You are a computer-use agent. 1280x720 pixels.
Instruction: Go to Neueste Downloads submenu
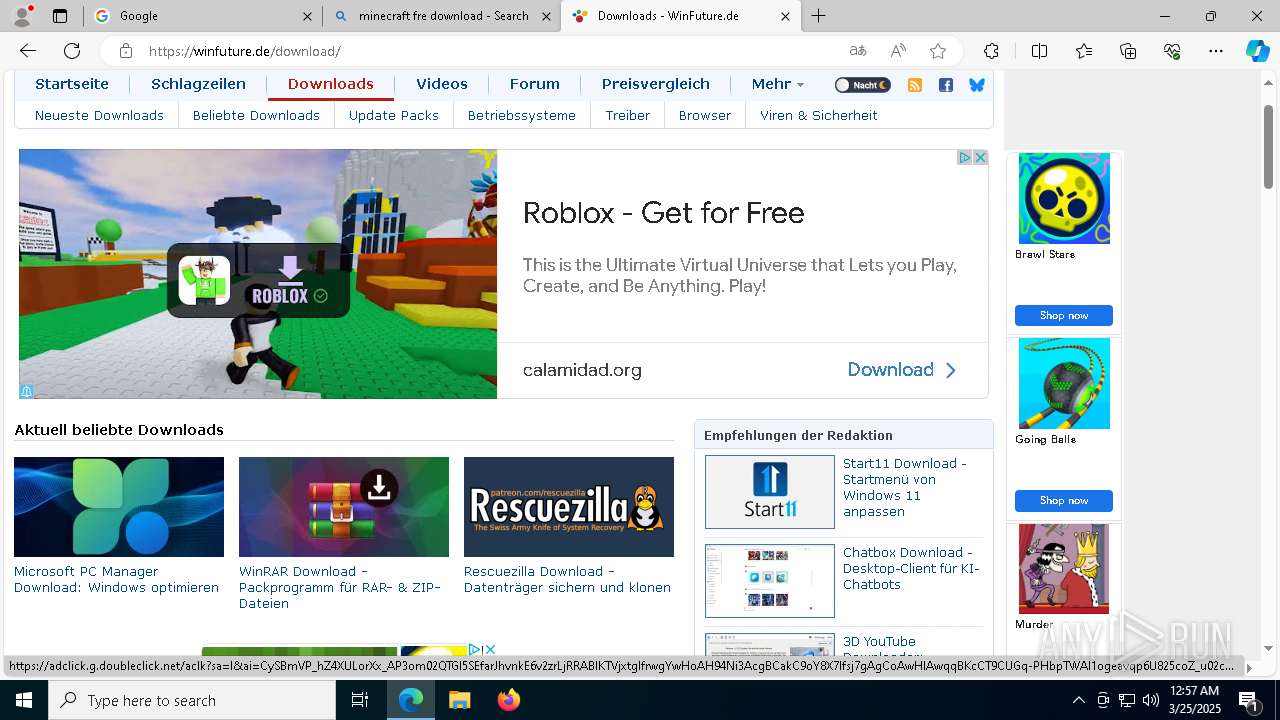[x=99, y=115]
